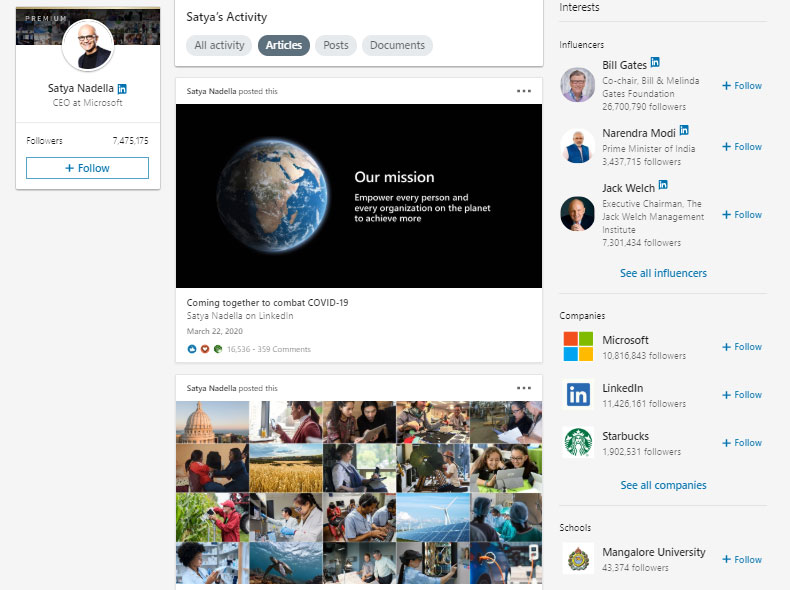
Task: Click the like reaction icon on the article
Action: pyautogui.click(x=192, y=349)
